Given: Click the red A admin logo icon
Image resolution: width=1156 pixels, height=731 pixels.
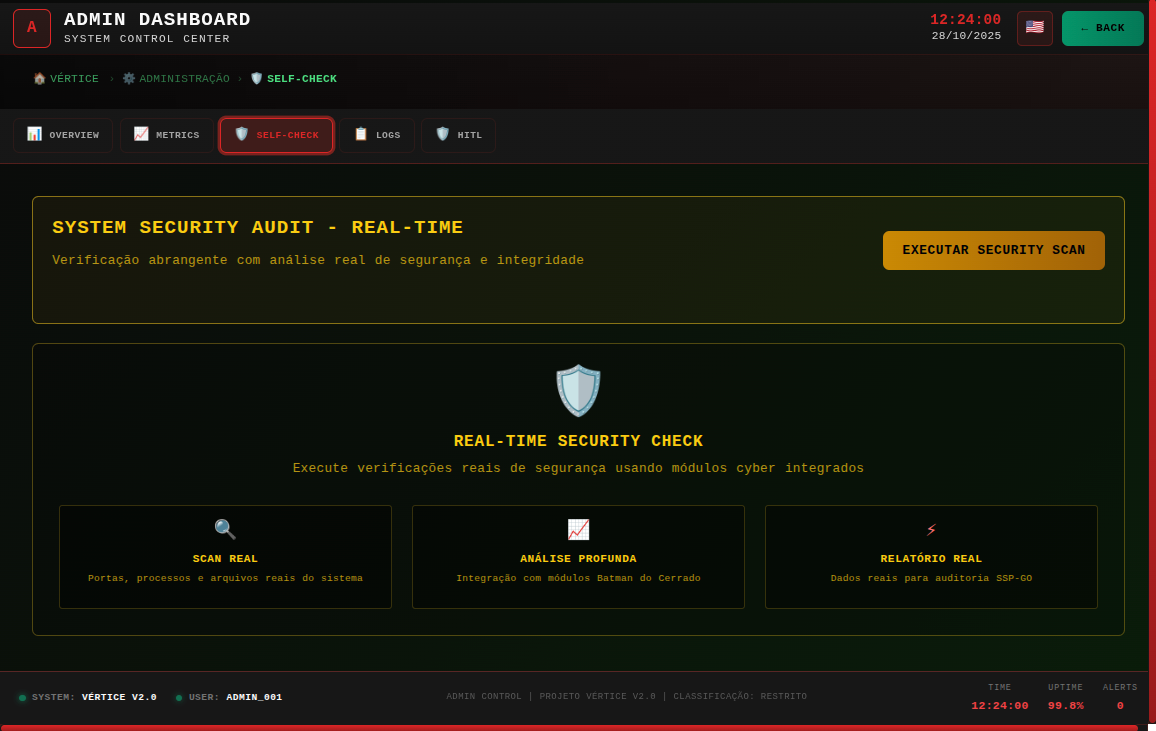Looking at the screenshot, I should click(31, 28).
